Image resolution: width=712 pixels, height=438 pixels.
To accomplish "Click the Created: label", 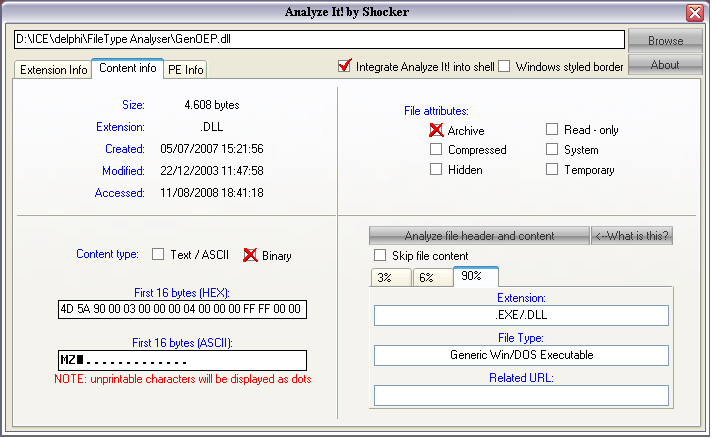I will 125,149.
